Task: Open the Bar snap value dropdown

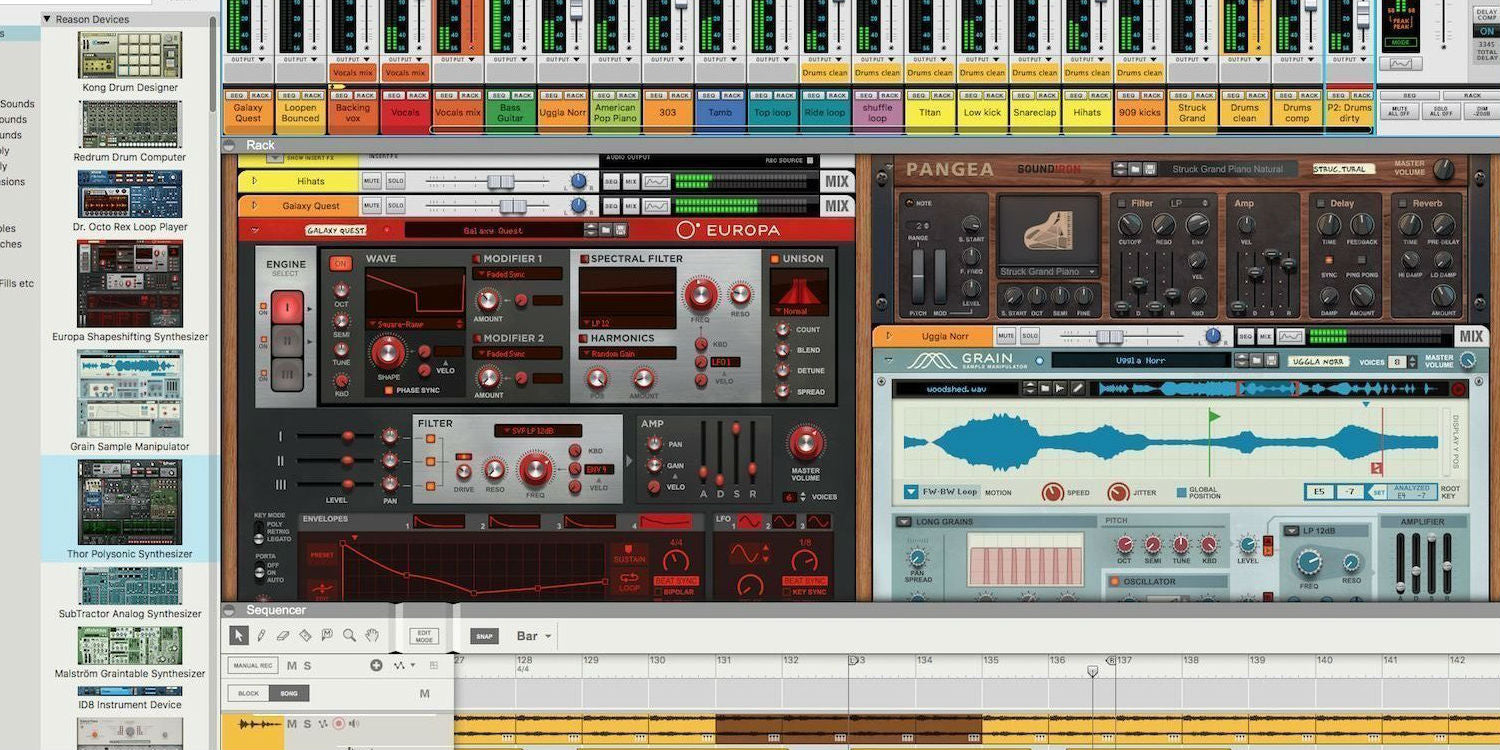Action: point(534,636)
